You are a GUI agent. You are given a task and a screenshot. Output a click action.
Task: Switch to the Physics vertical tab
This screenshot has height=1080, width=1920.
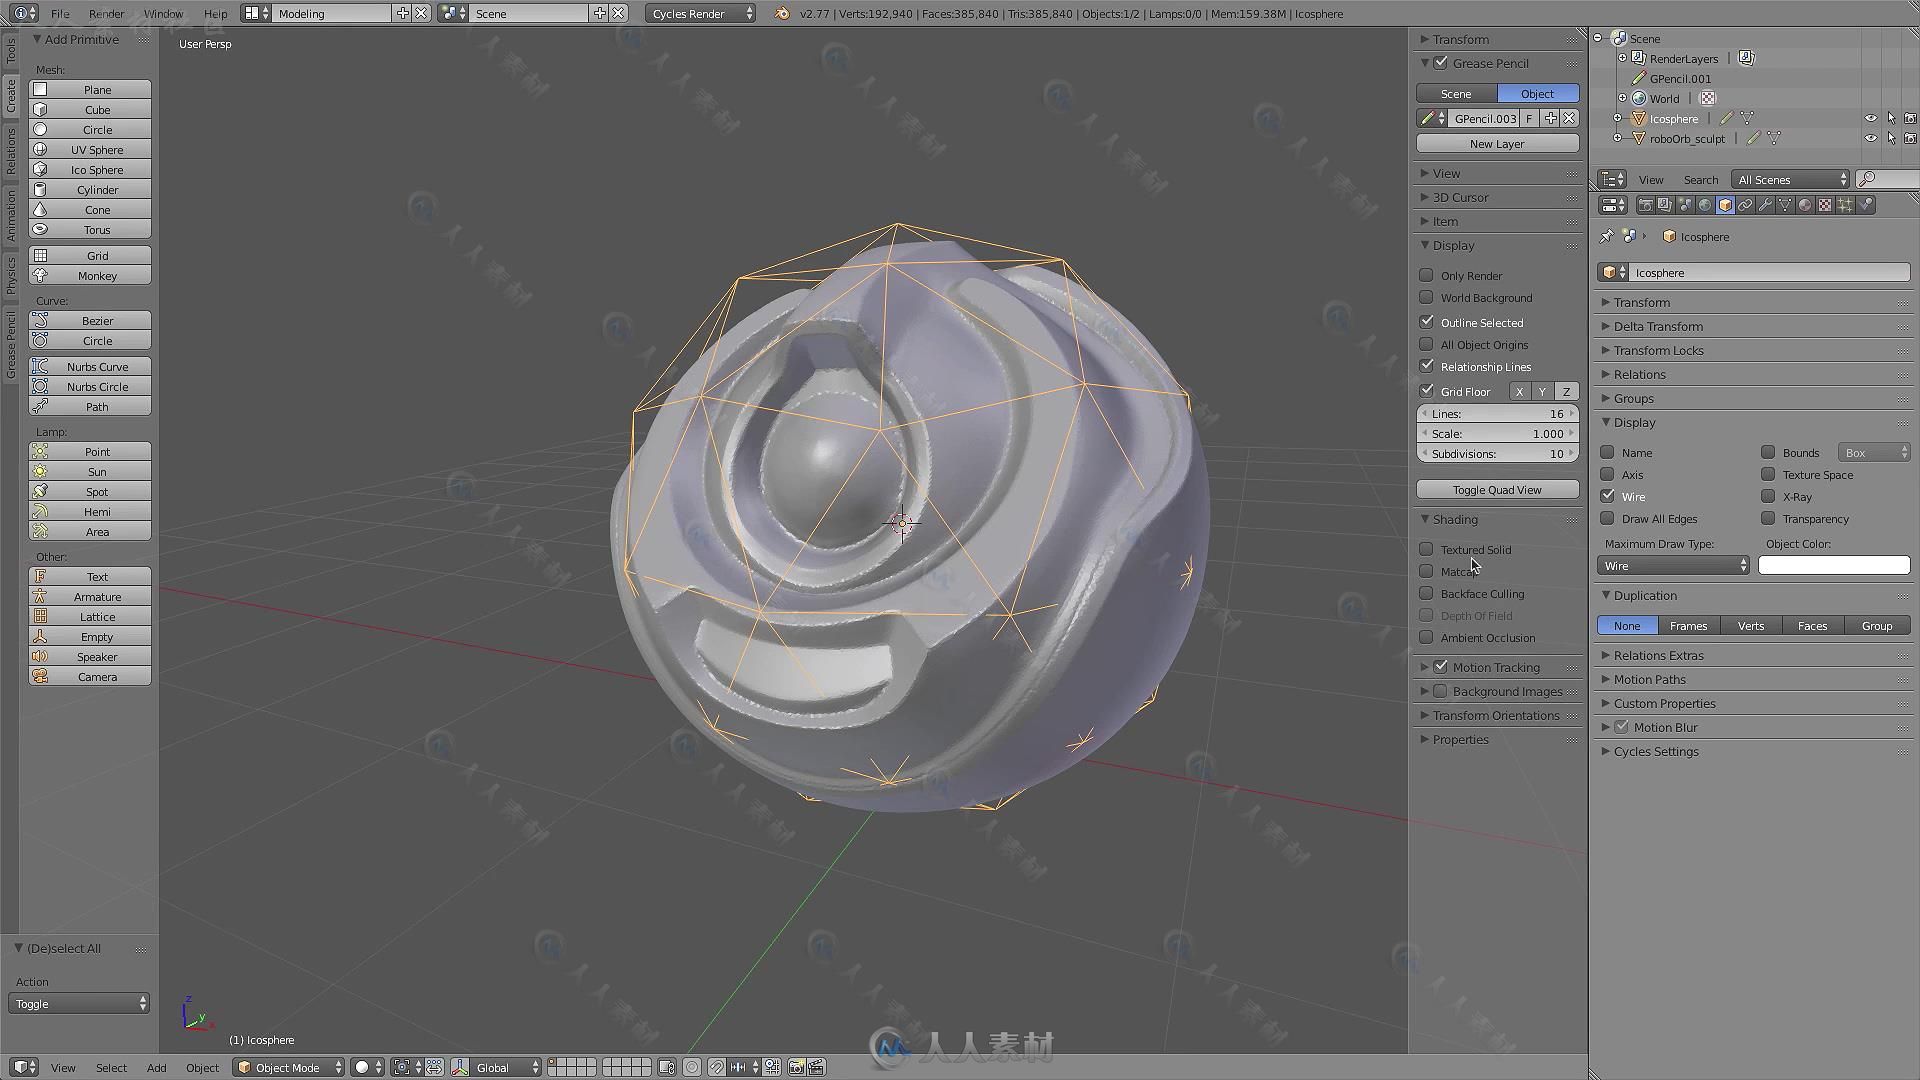10,274
